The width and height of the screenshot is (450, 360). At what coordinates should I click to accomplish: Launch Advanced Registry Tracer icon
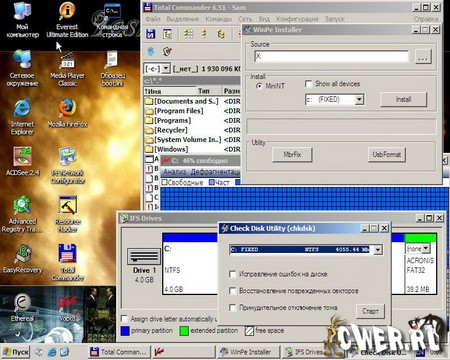(22, 214)
